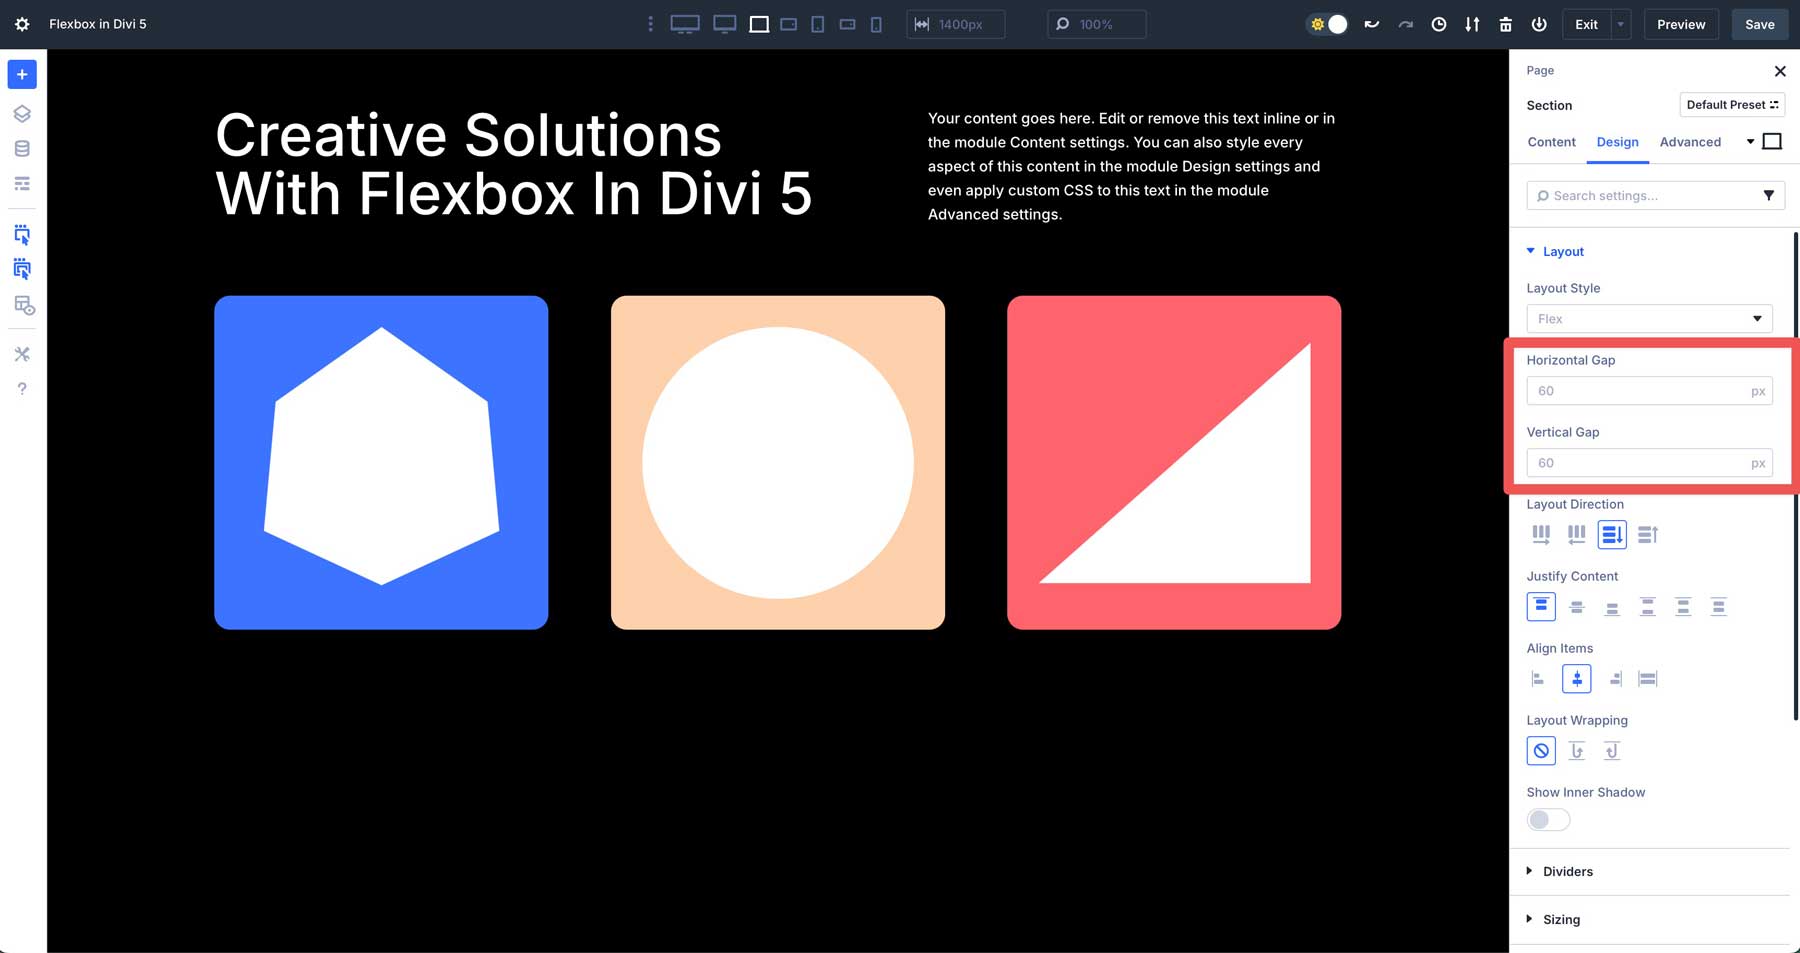Click the Undo icon in the top bar
The width and height of the screenshot is (1800, 953).
point(1371,23)
